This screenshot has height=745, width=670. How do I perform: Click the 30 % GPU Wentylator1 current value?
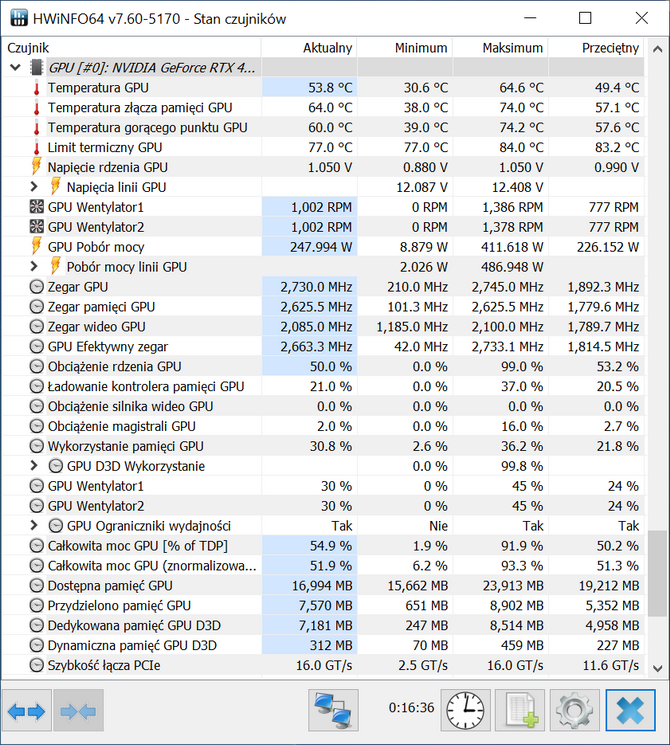(x=336, y=486)
